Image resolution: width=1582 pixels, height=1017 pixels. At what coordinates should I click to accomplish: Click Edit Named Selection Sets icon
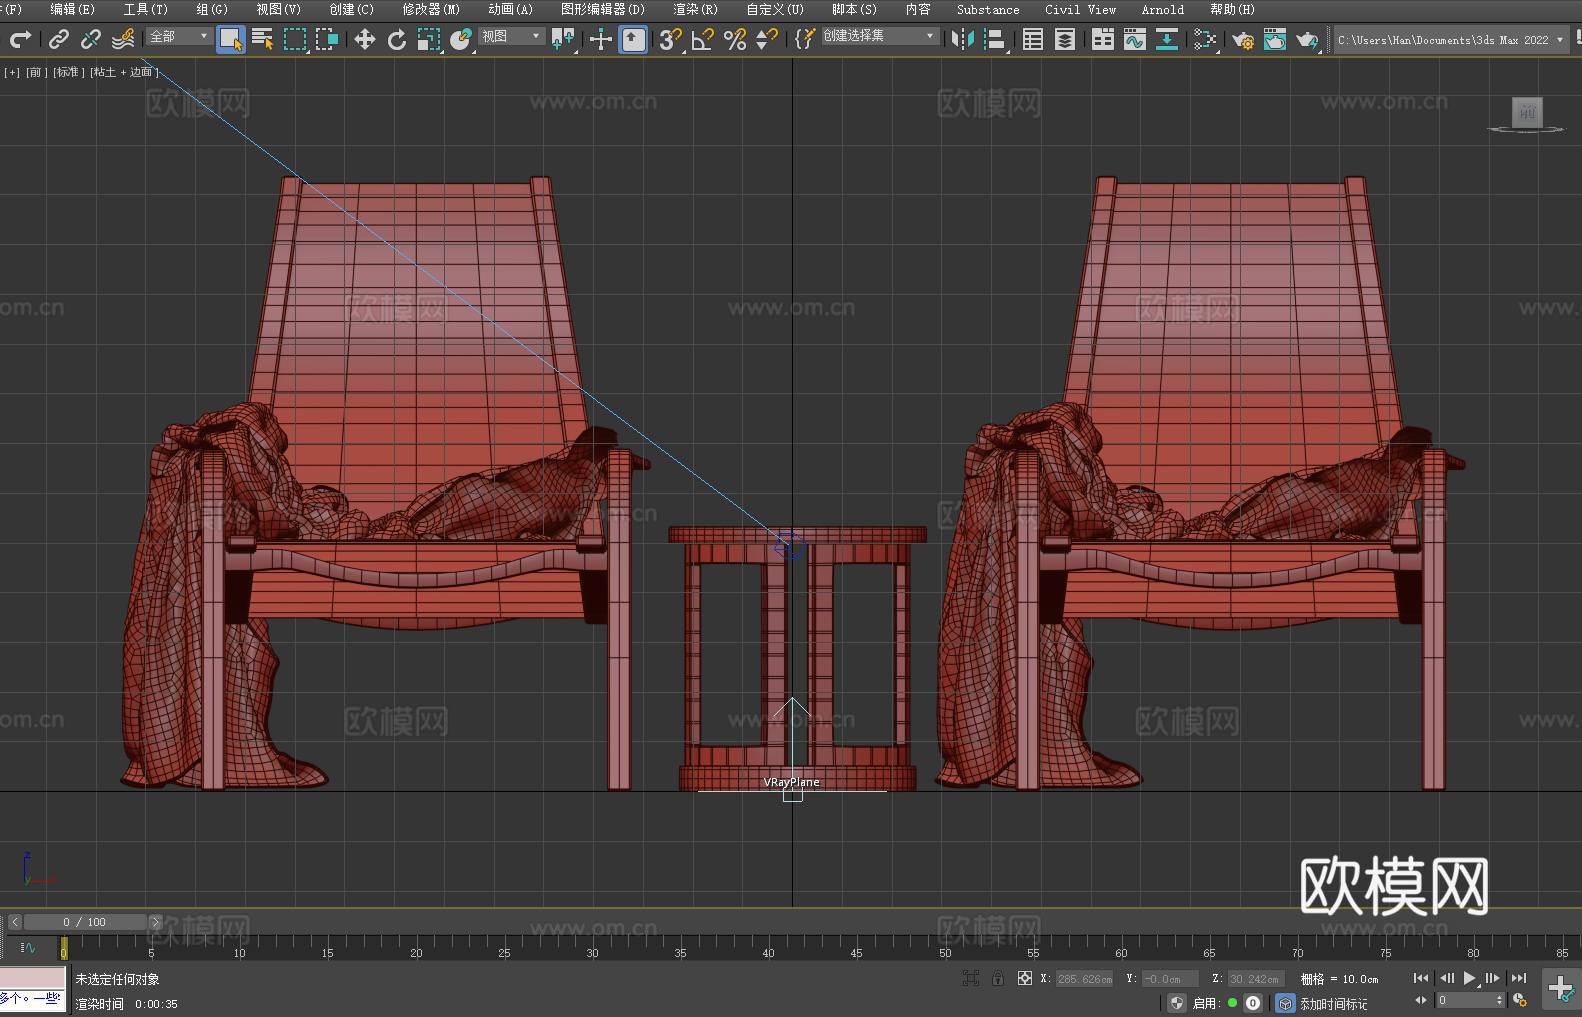click(805, 40)
